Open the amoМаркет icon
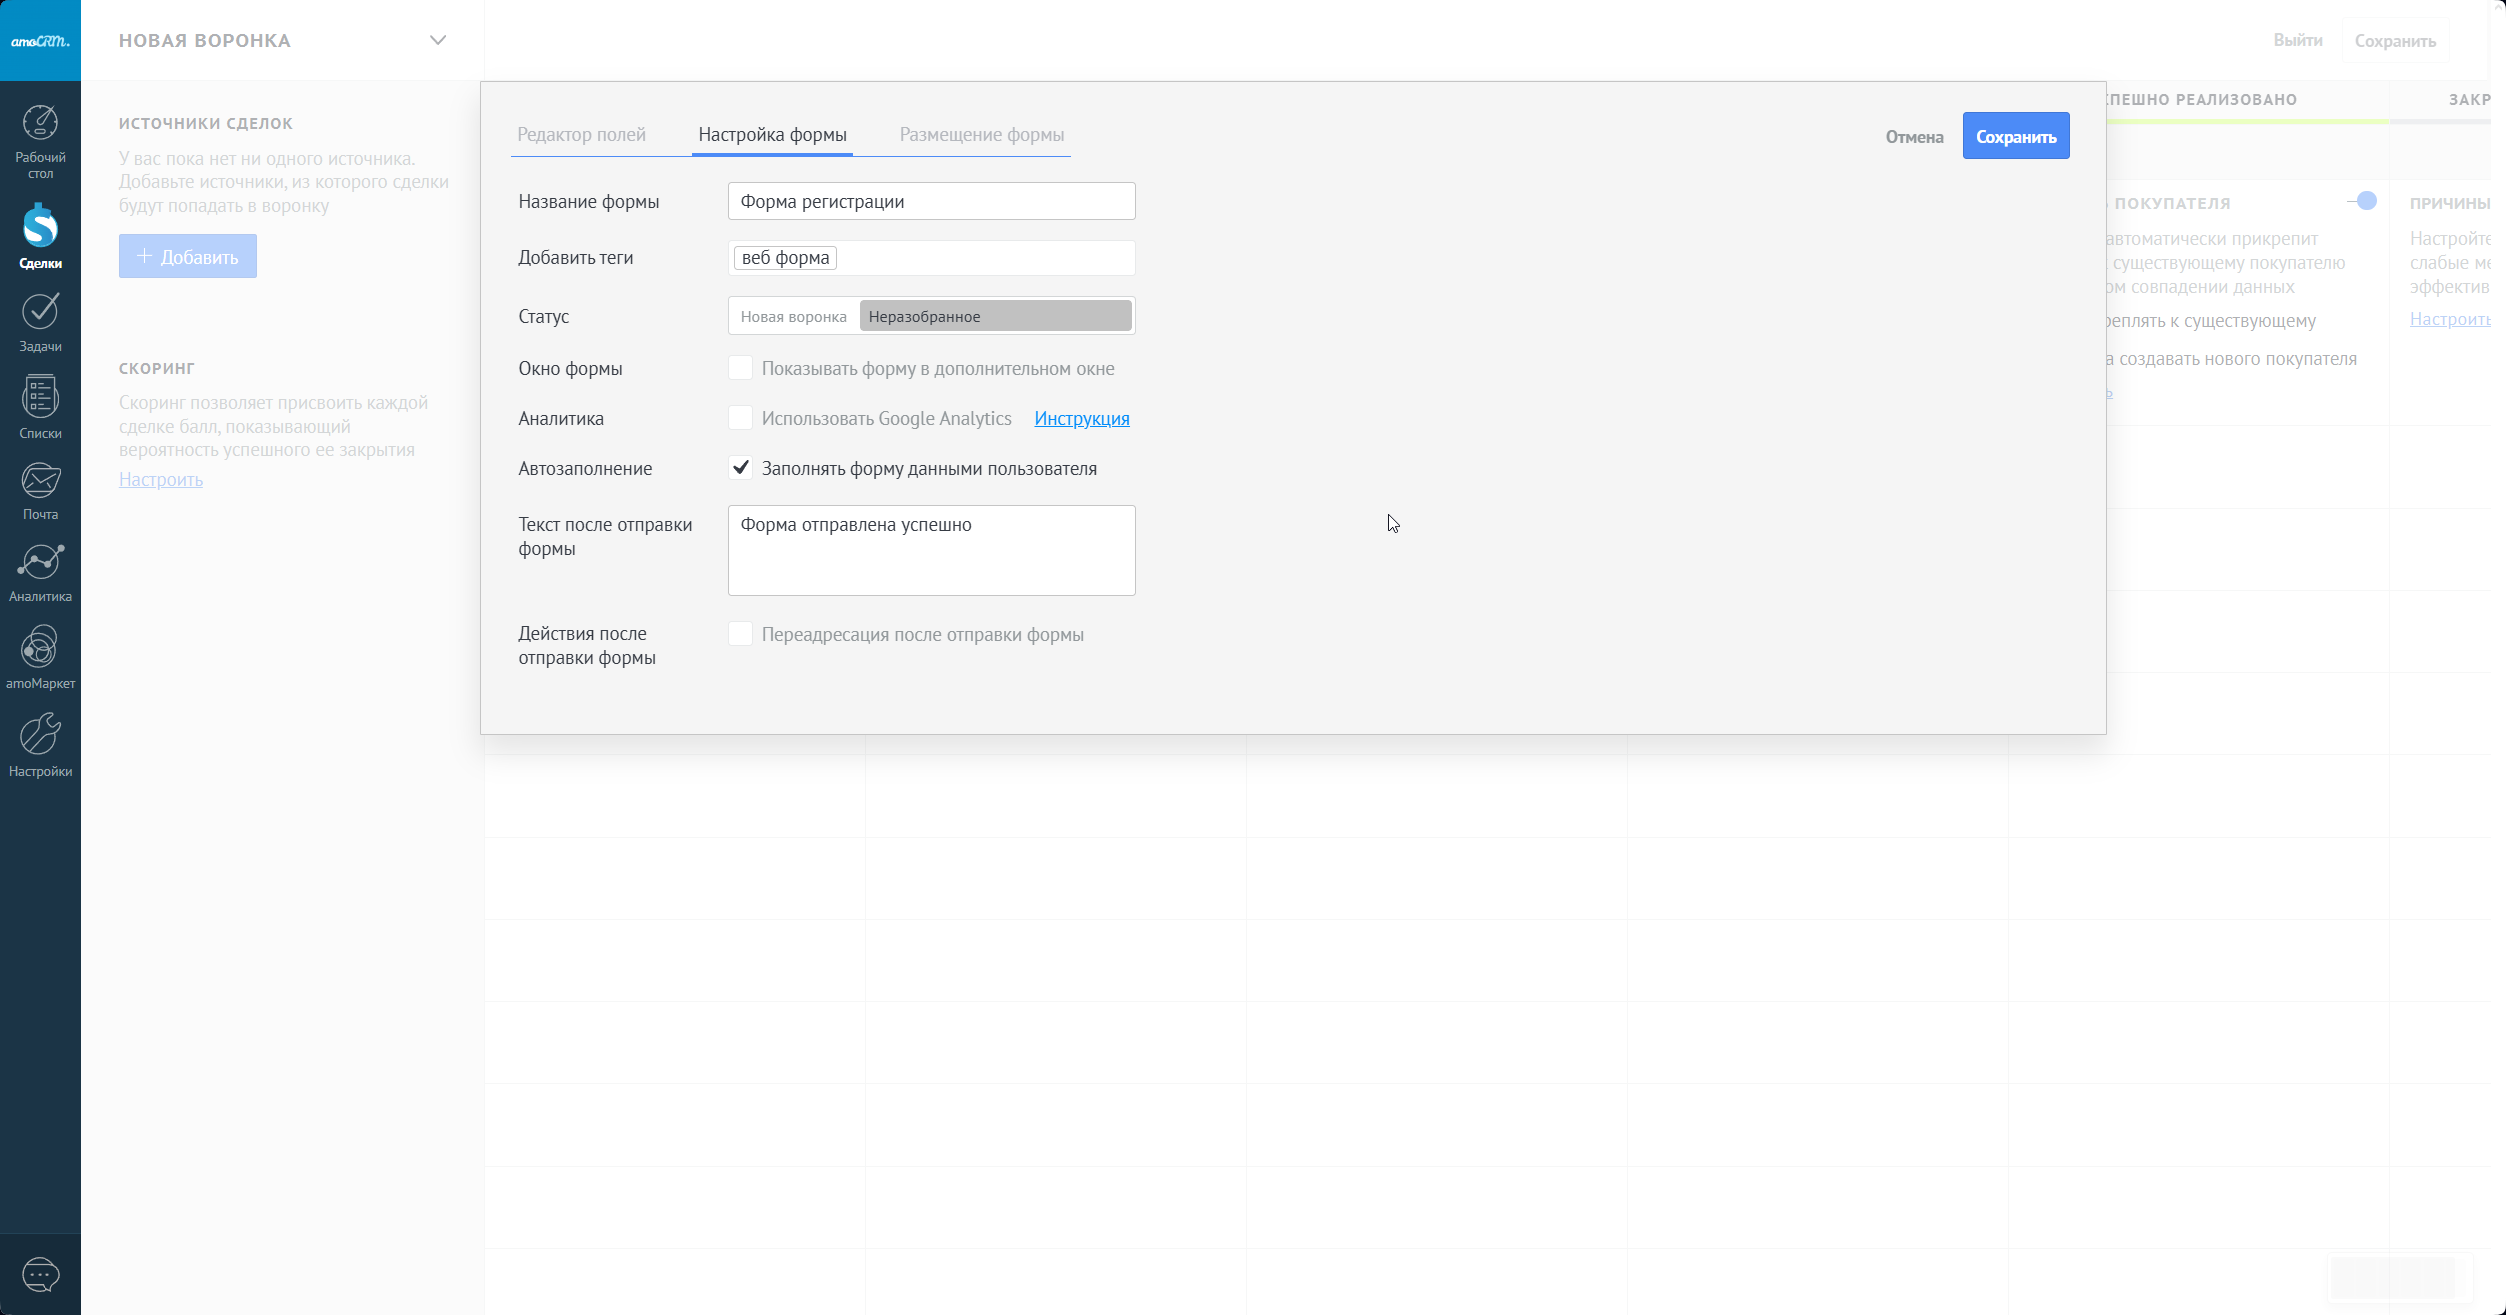This screenshot has height=1315, width=2506. click(x=40, y=657)
